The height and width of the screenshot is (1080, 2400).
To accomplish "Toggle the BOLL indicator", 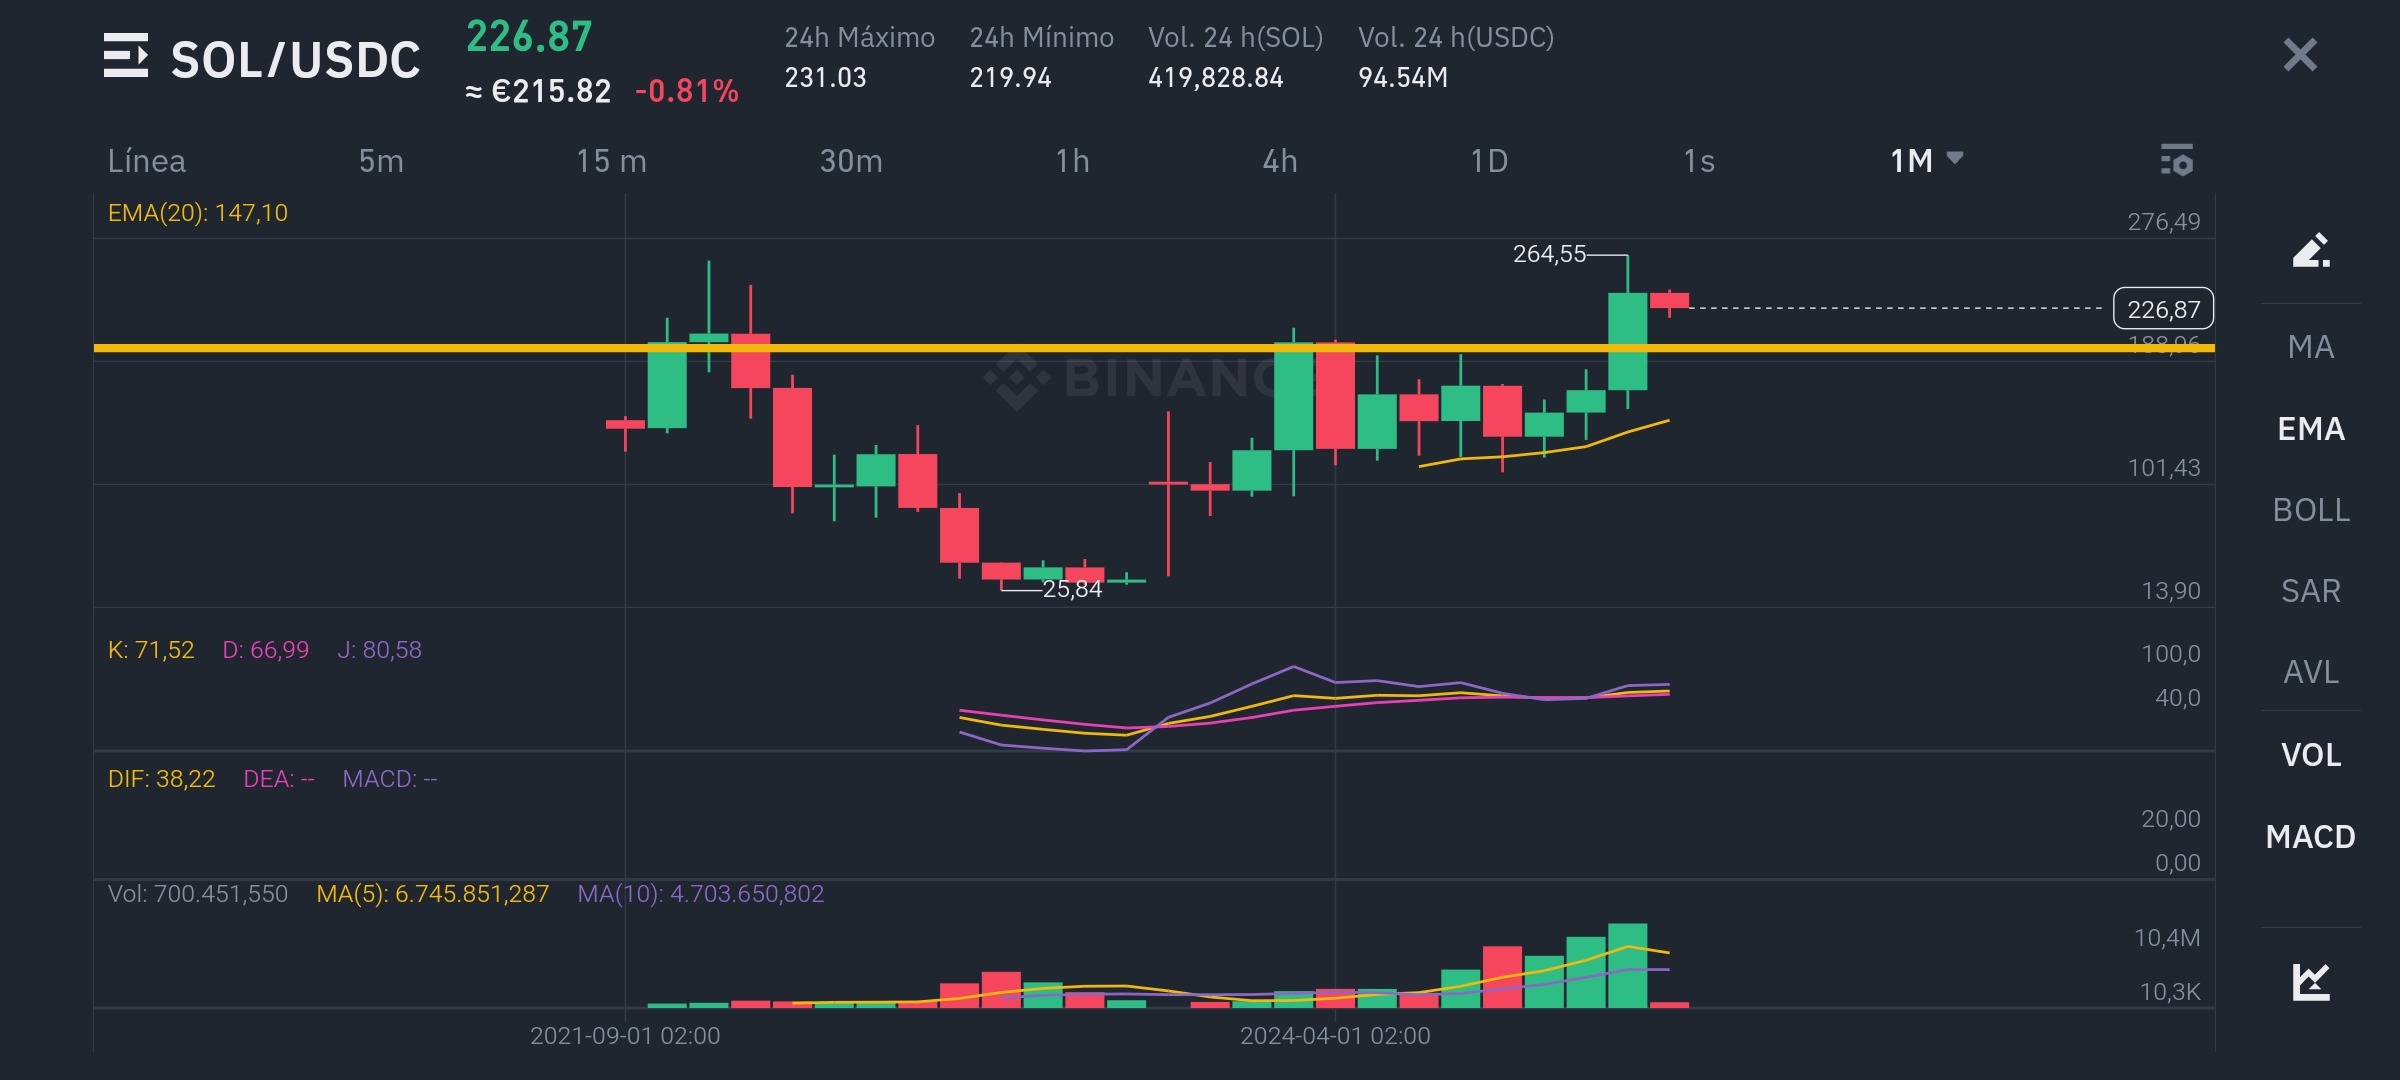I will tap(2311, 510).
